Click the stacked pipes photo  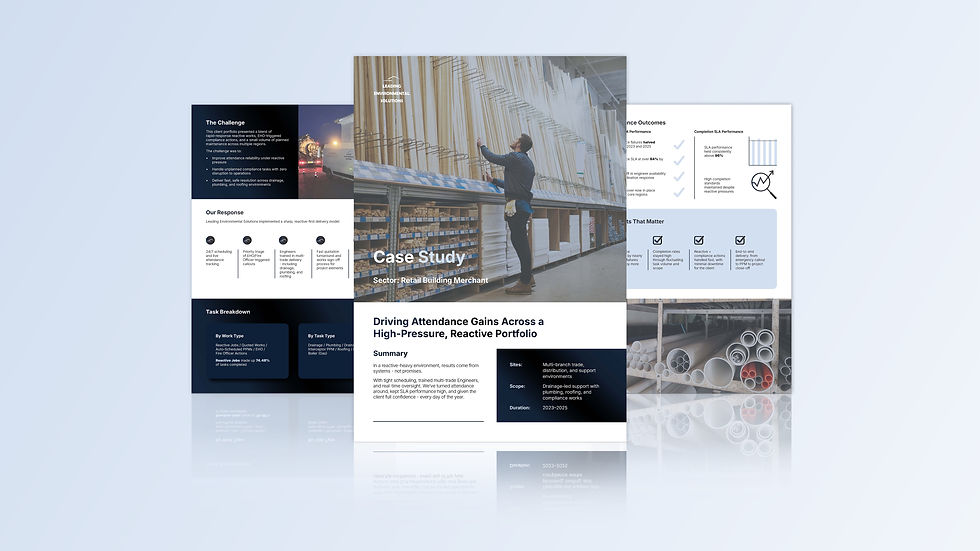(x=709, y=346)
